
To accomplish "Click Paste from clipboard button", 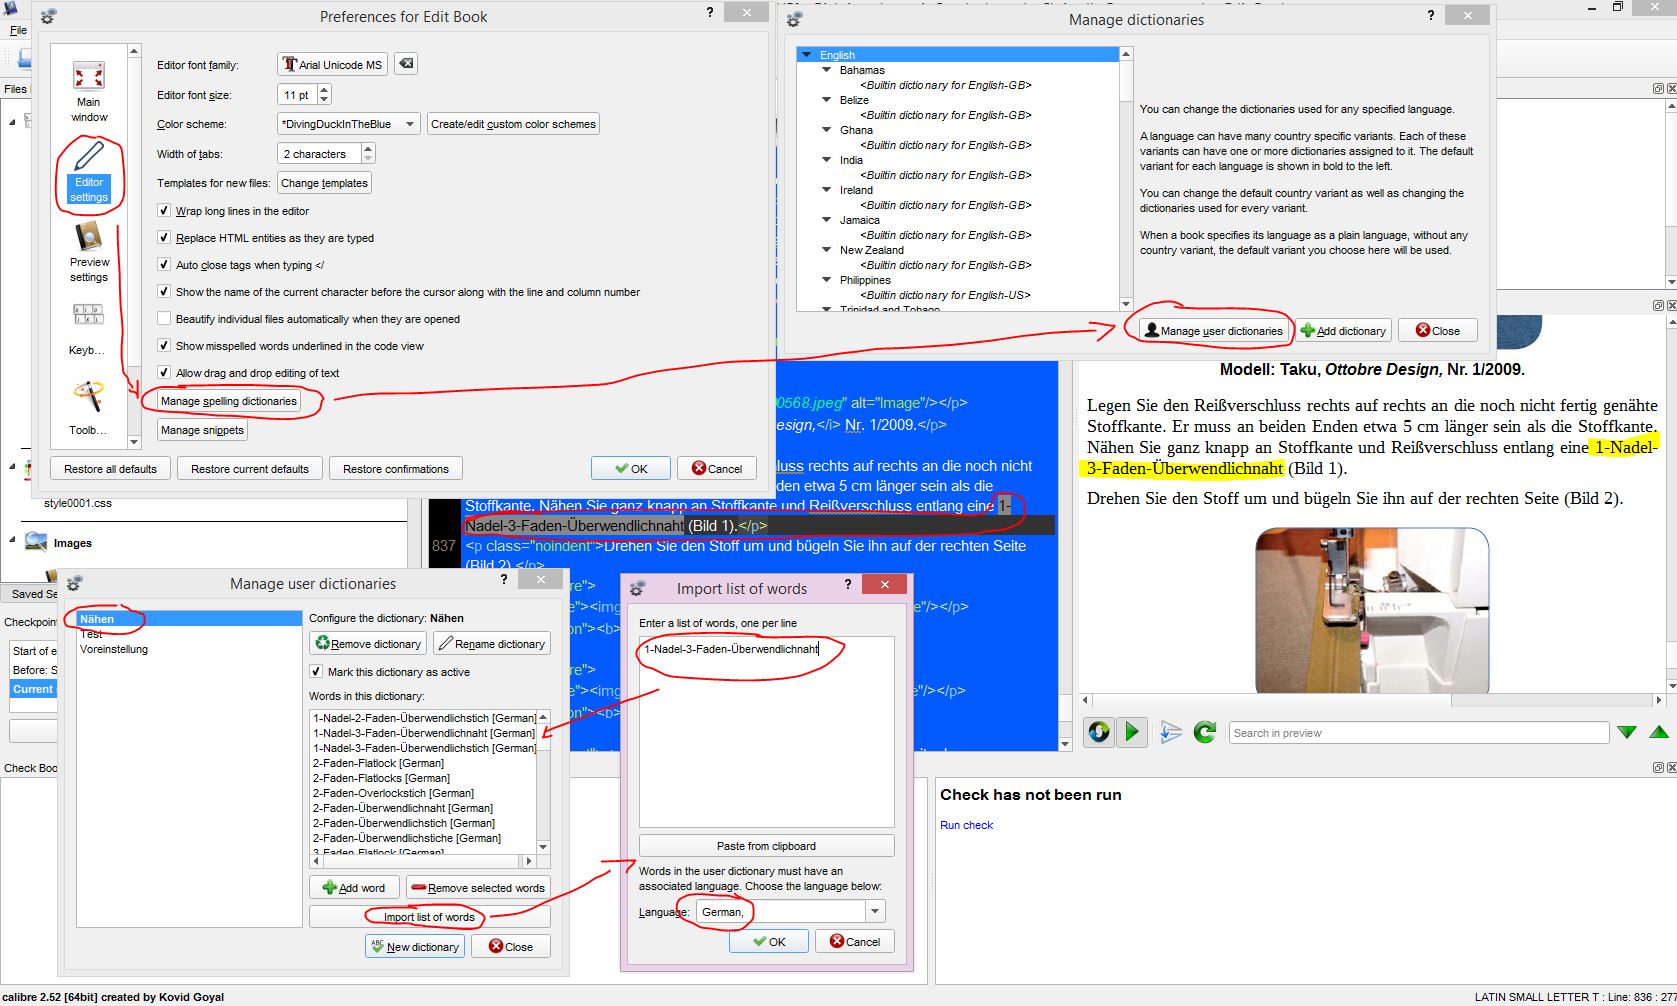I will point(766,846).
